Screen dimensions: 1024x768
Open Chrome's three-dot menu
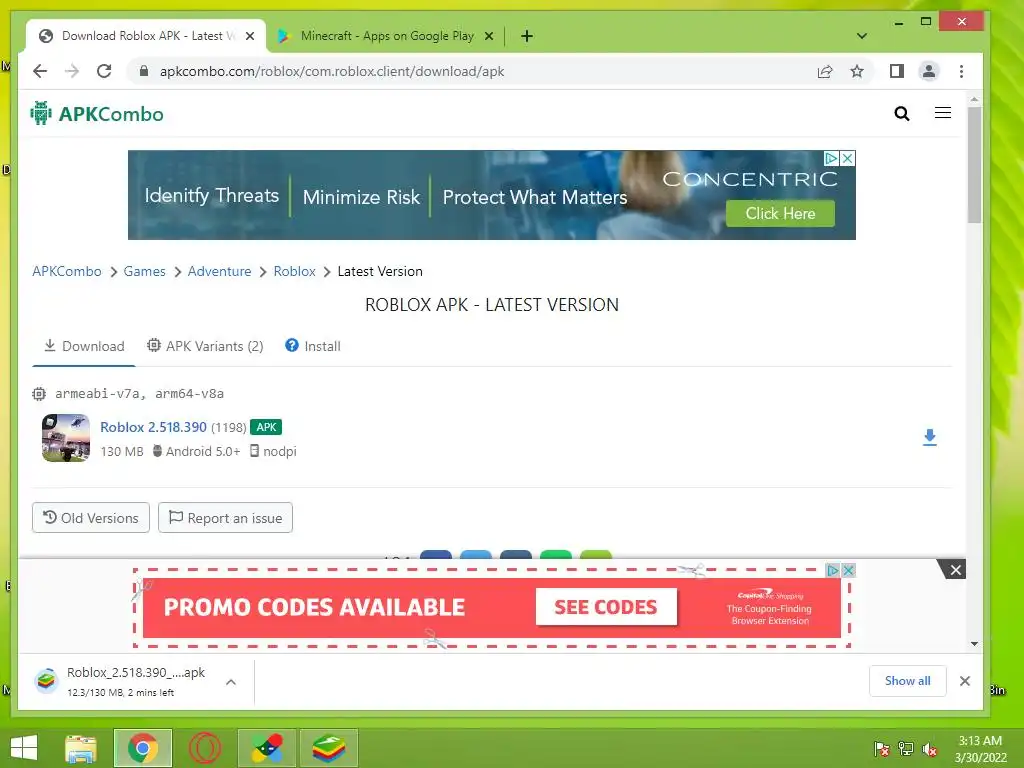coord(961,71)
